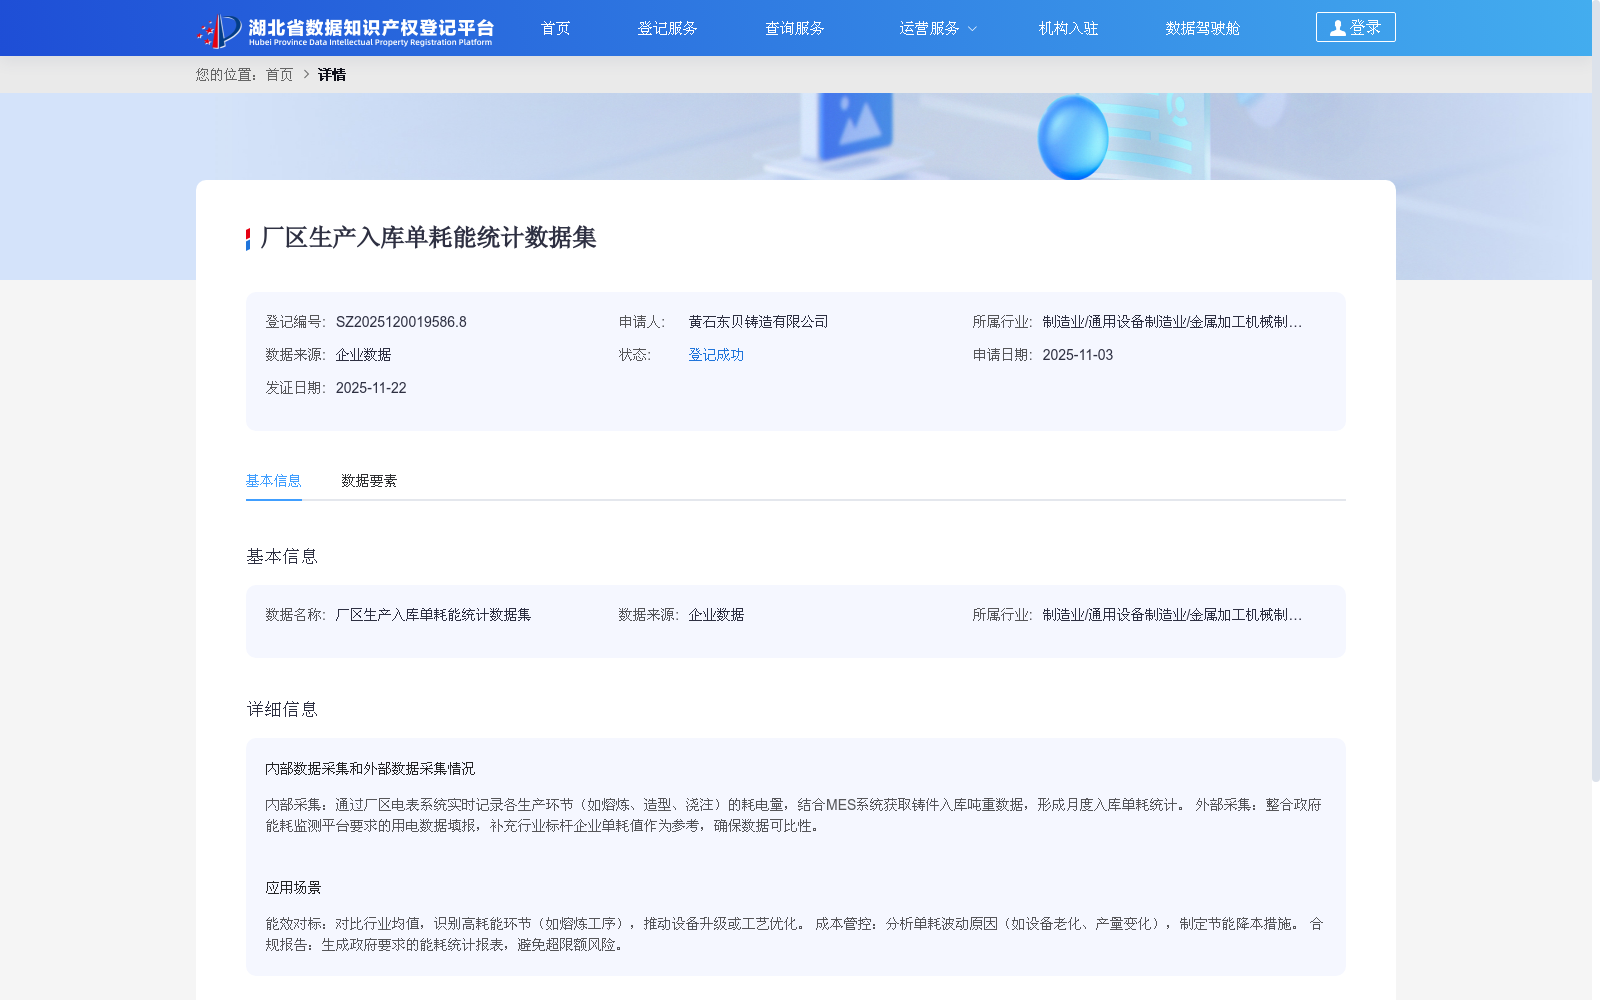Click the 首页 breadcrumb link
1600x1000 pixels.
pyautogui.click(x=279, y=75)
